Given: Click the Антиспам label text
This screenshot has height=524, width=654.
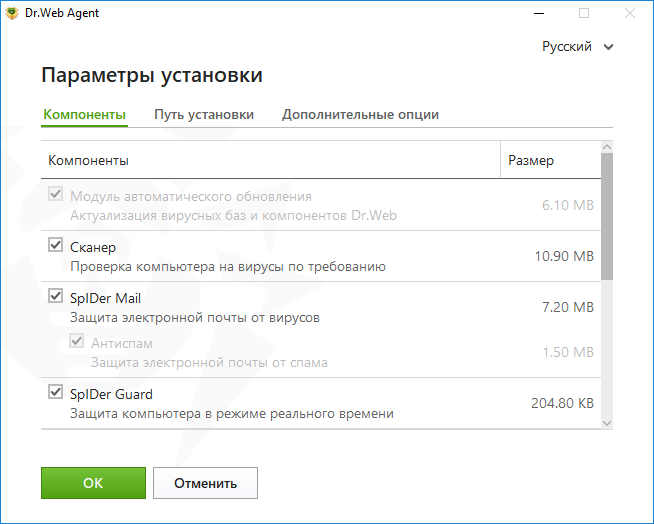Looking at the screenshot, I should 122,343.
